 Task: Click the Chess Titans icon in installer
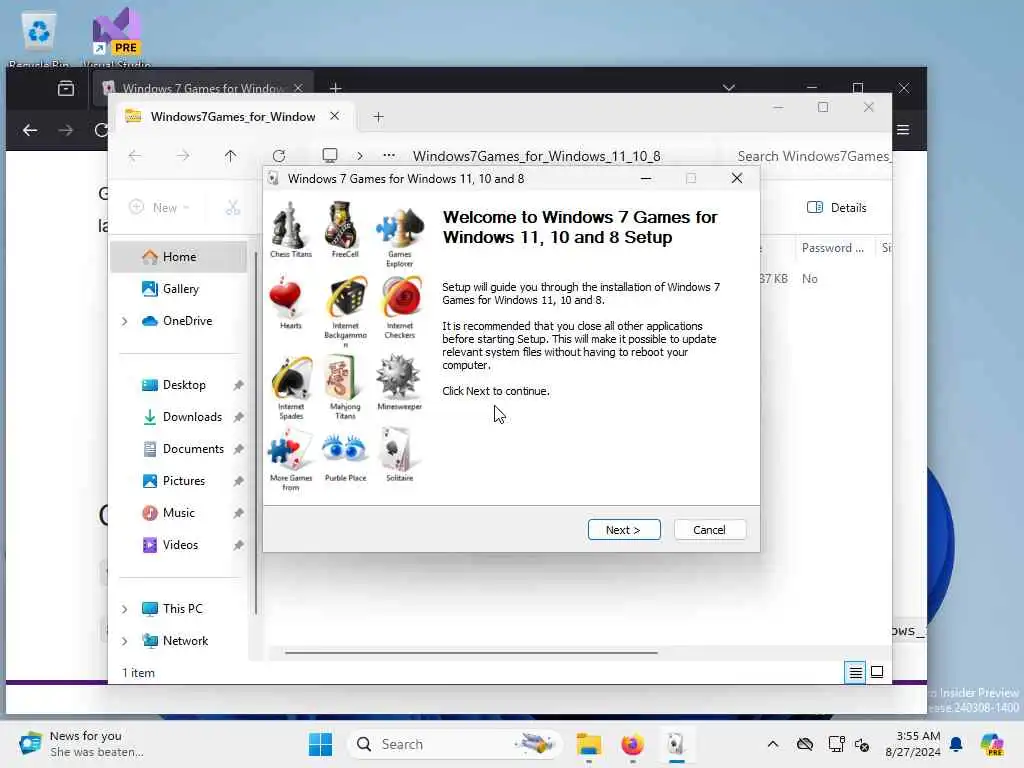point(289,225)
